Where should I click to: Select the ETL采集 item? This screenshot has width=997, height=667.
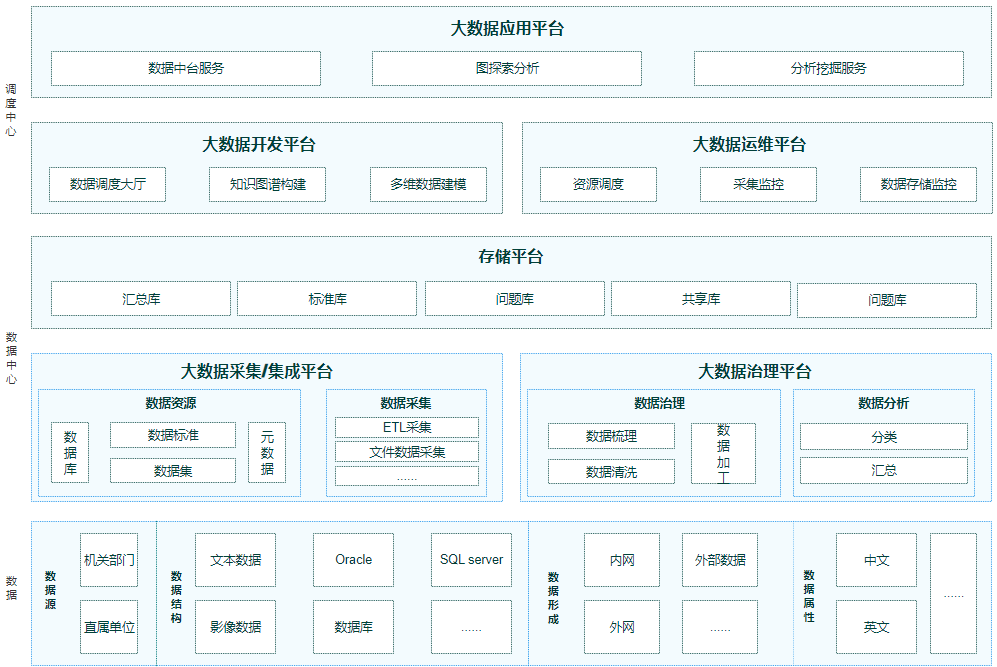[x=407, y=427]
